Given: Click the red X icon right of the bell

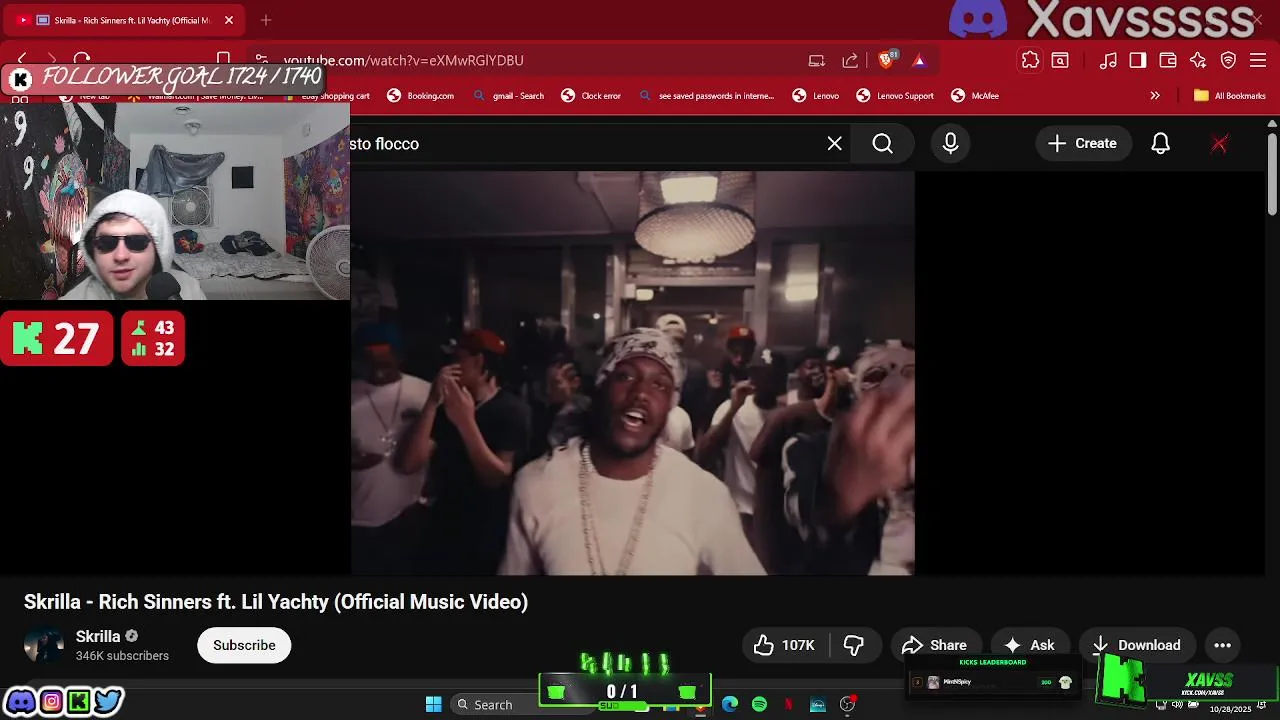Looking at the screenshot, I should (1219, 144).
